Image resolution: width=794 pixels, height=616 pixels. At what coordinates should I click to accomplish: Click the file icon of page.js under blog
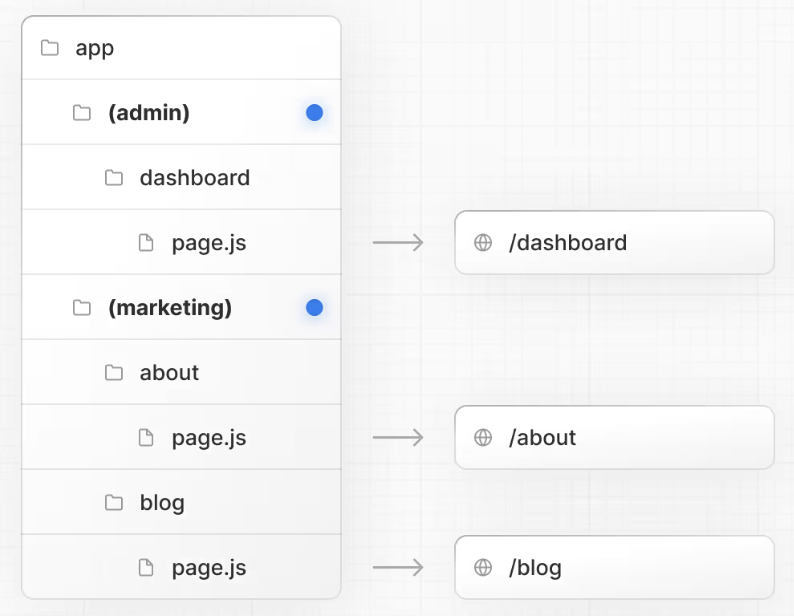pos(146,568)
